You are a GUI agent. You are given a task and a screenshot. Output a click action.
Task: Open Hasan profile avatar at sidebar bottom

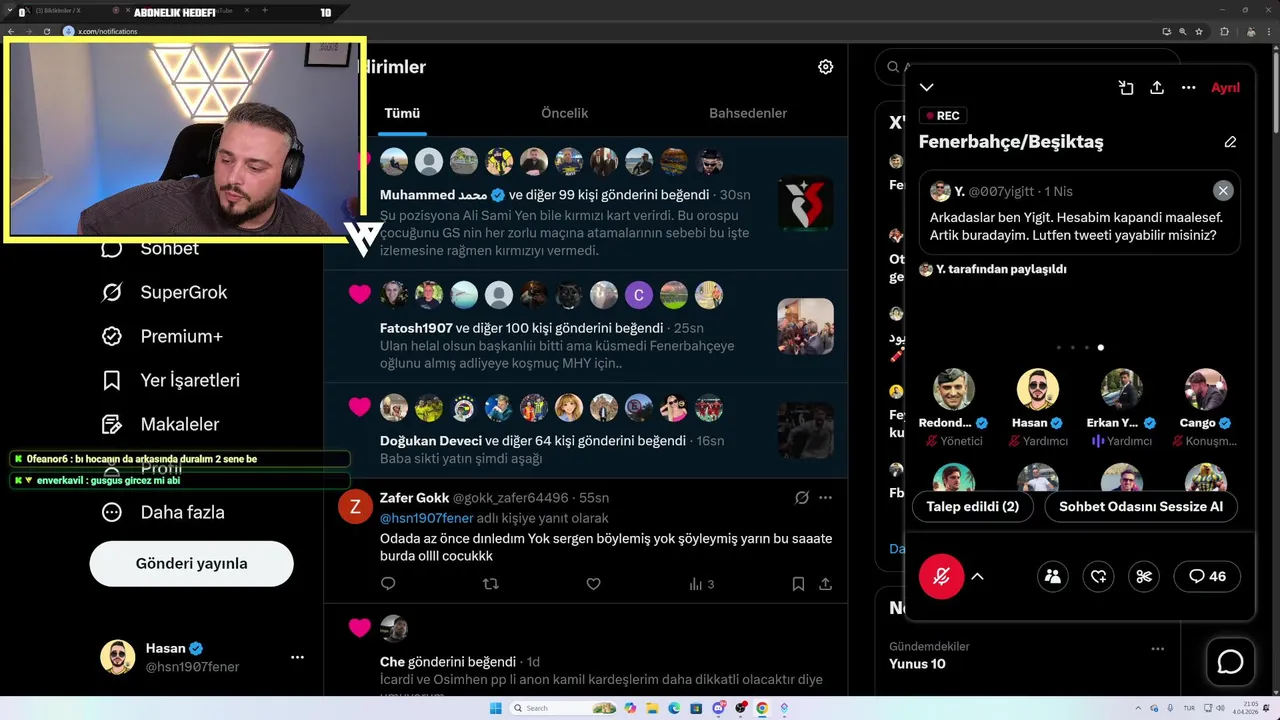point(118,657)
